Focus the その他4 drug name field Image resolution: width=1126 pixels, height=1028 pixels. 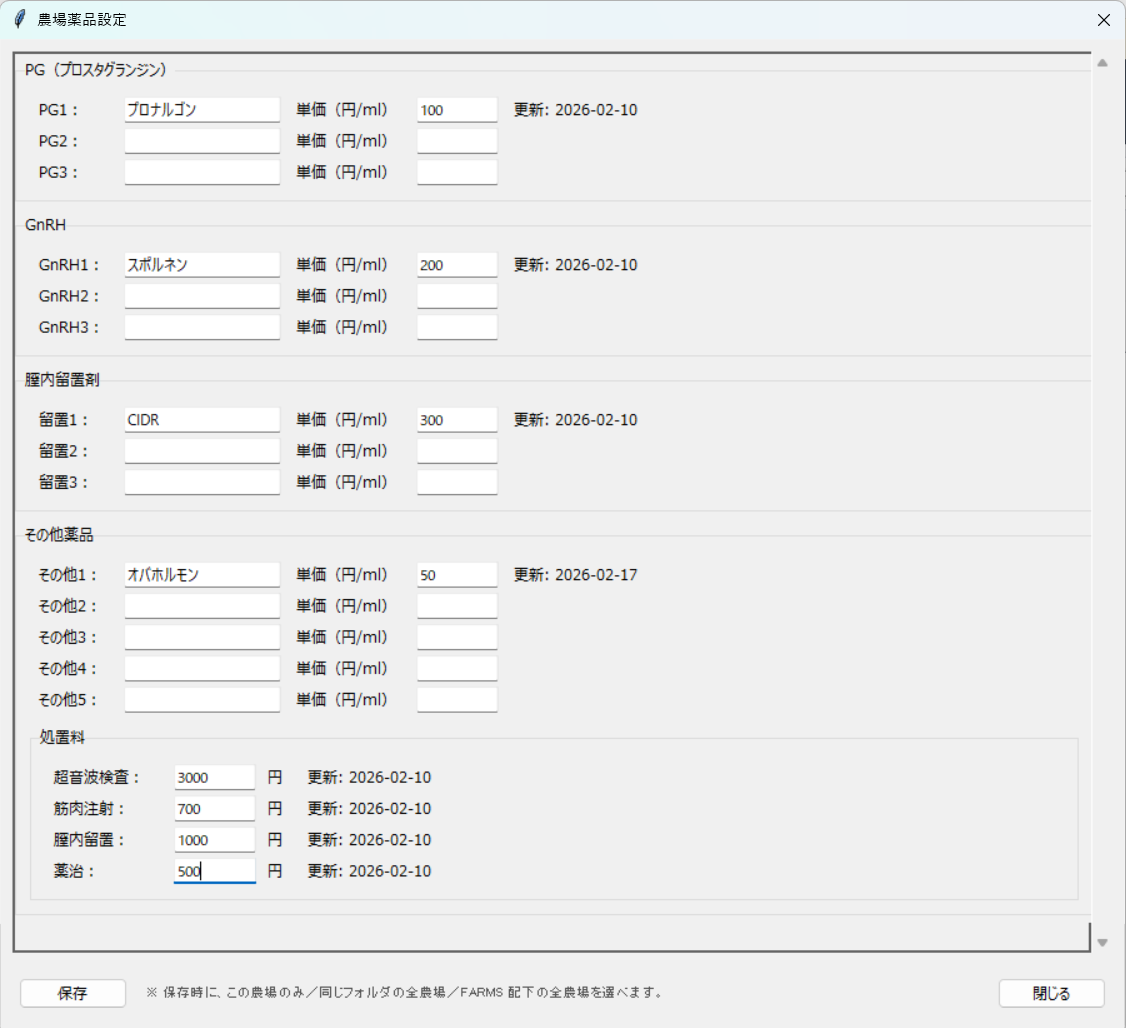coord(202,668)
